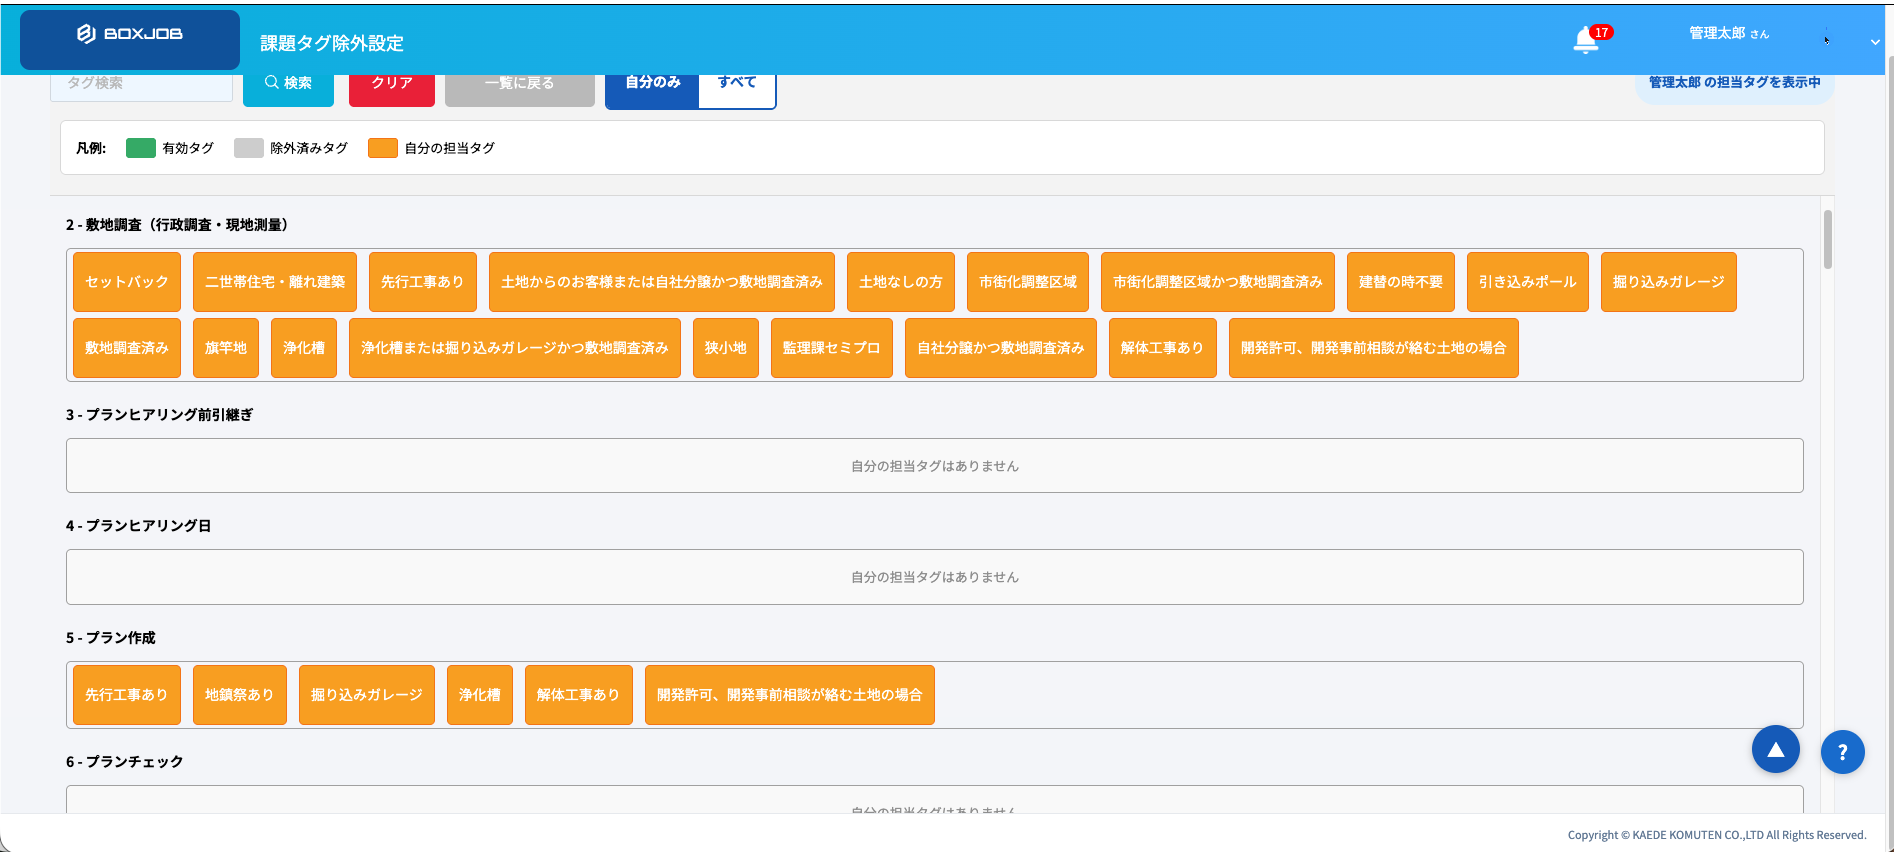Click the 4 - プランヒアリング日 heading

coord(139,526)
